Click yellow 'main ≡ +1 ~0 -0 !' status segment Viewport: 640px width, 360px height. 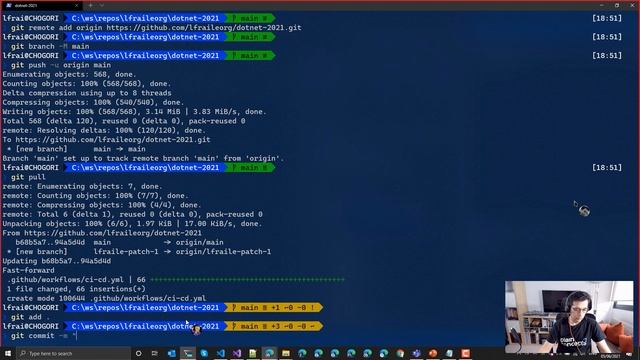(x=273, y=308)
